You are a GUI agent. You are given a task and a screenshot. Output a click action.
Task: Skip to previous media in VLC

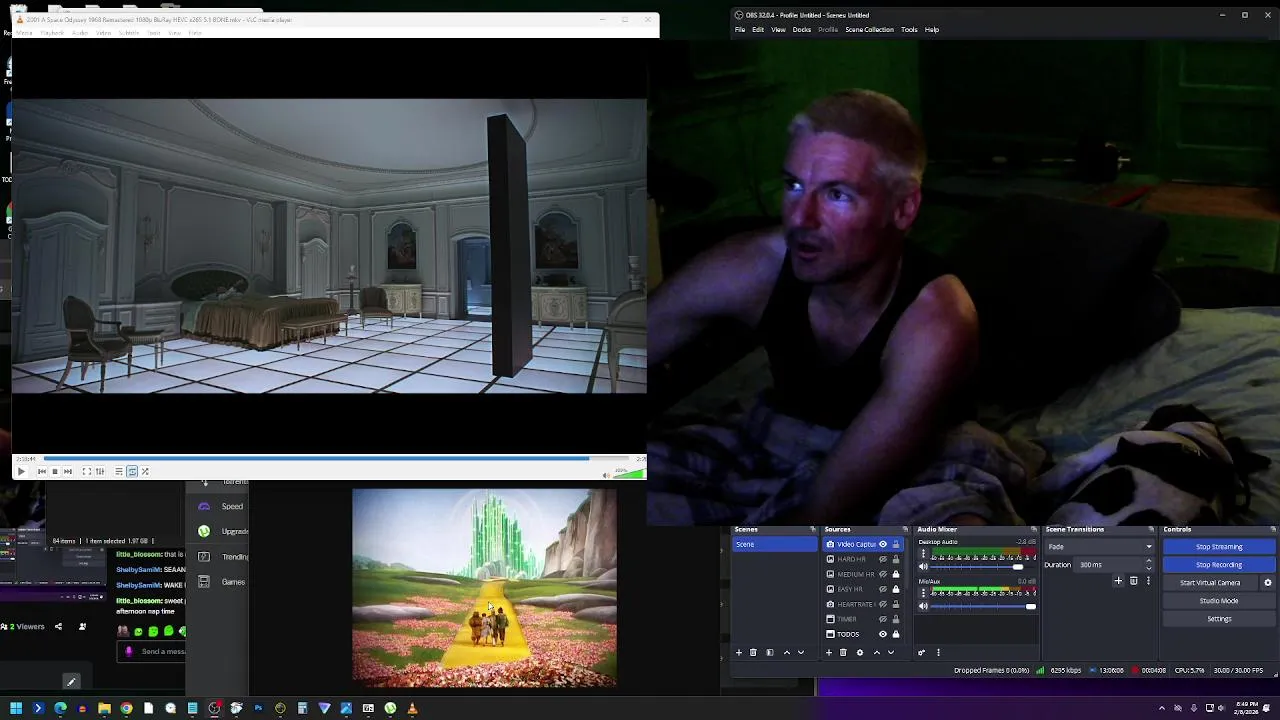click(42, 471)
